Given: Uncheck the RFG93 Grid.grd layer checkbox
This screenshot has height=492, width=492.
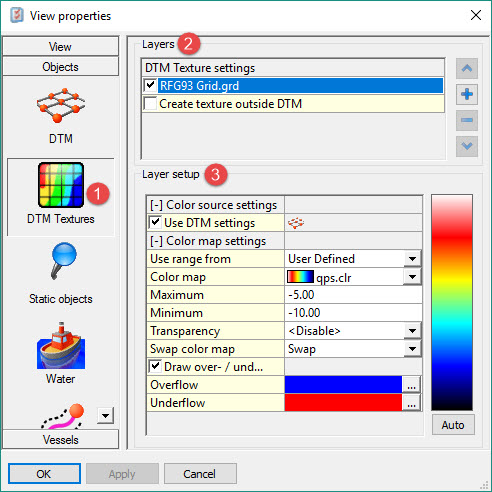Looking at the screenshot, I should (150, 85).
